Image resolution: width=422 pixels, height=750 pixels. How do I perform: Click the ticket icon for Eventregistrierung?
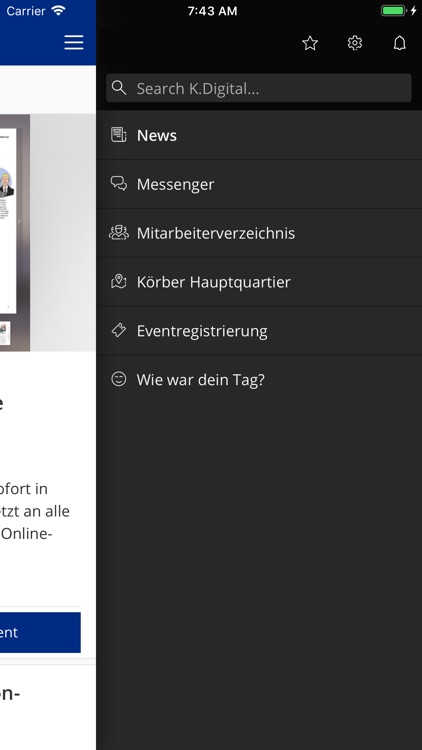pyautogui.click(x=119, y=331)
